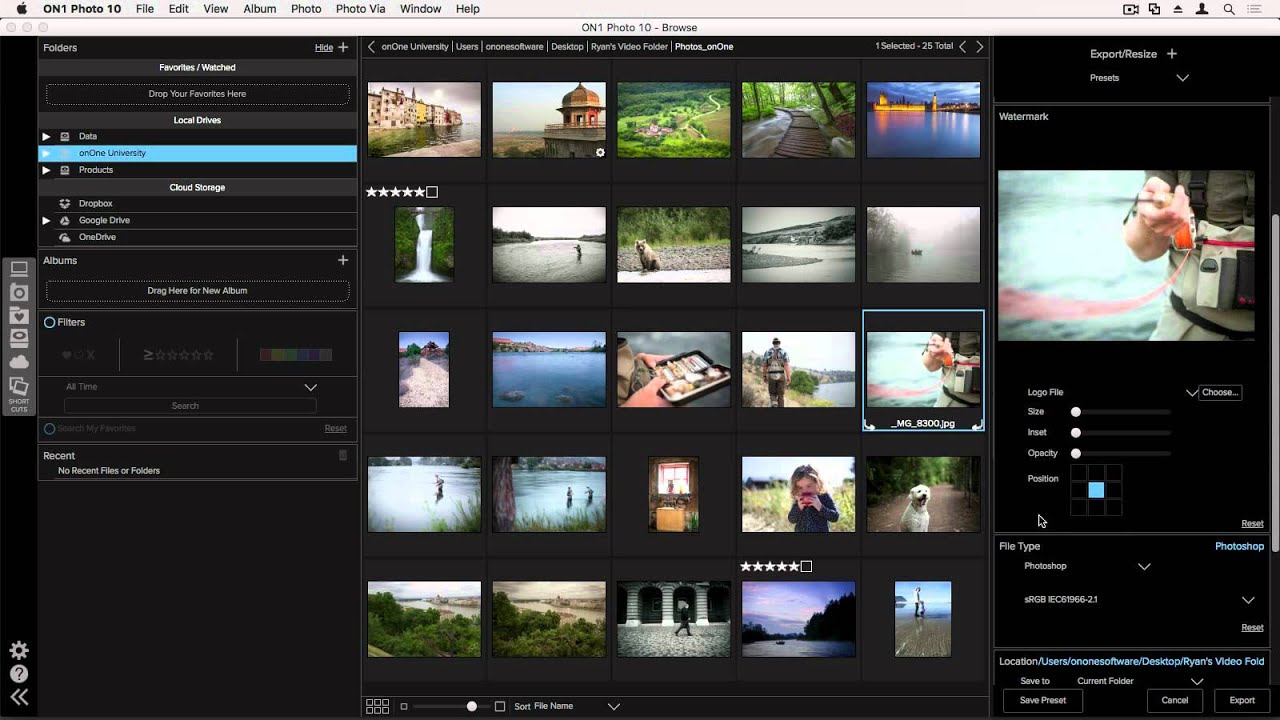
Task: Click rotate left arrow on _MG_8300.jpg thumbnail
Action: [x=870, y=425]
